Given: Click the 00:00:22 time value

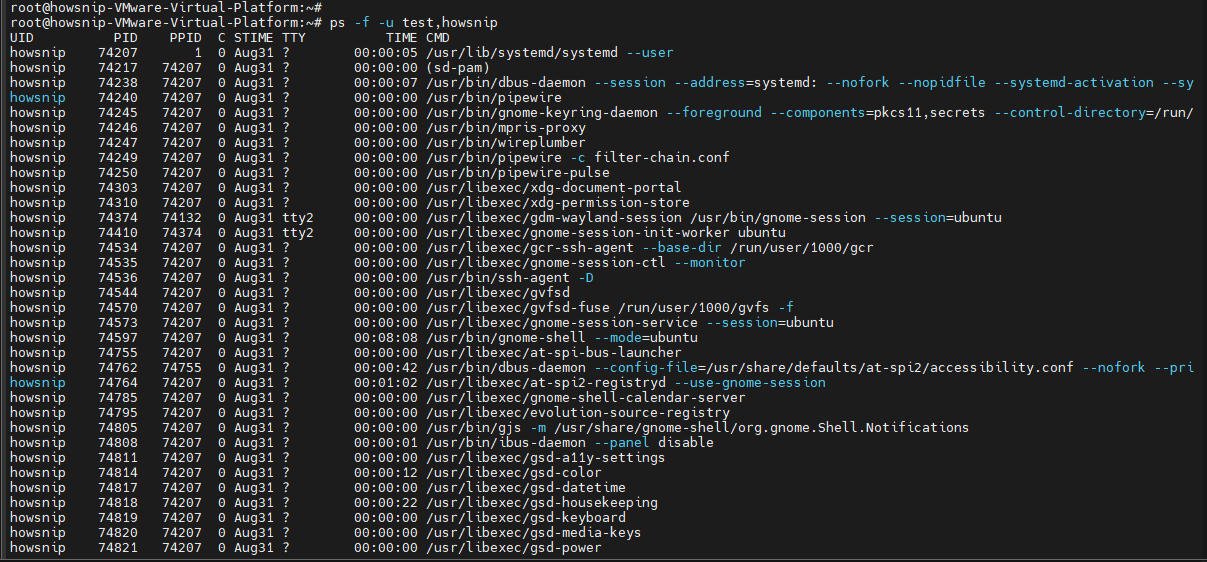Looking at the screenshot, I should tap(386, 503).
